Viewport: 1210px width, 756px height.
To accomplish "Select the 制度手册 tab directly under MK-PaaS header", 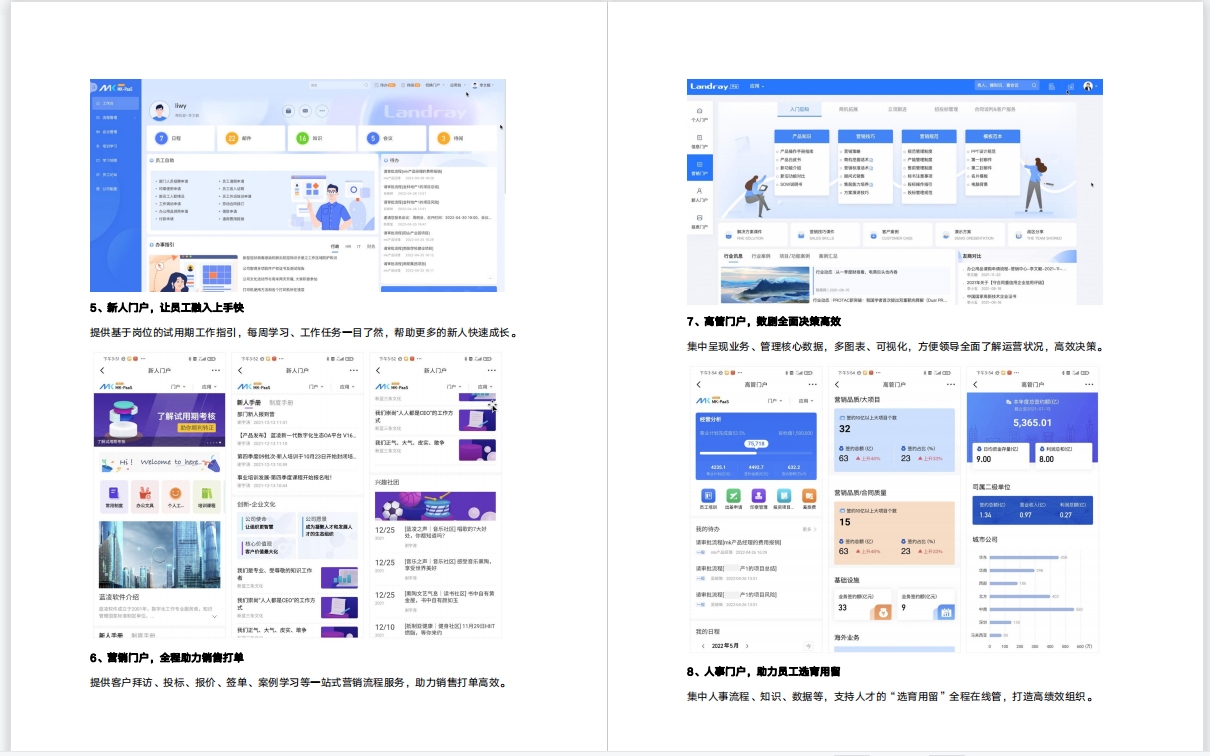I will point(281,402).
